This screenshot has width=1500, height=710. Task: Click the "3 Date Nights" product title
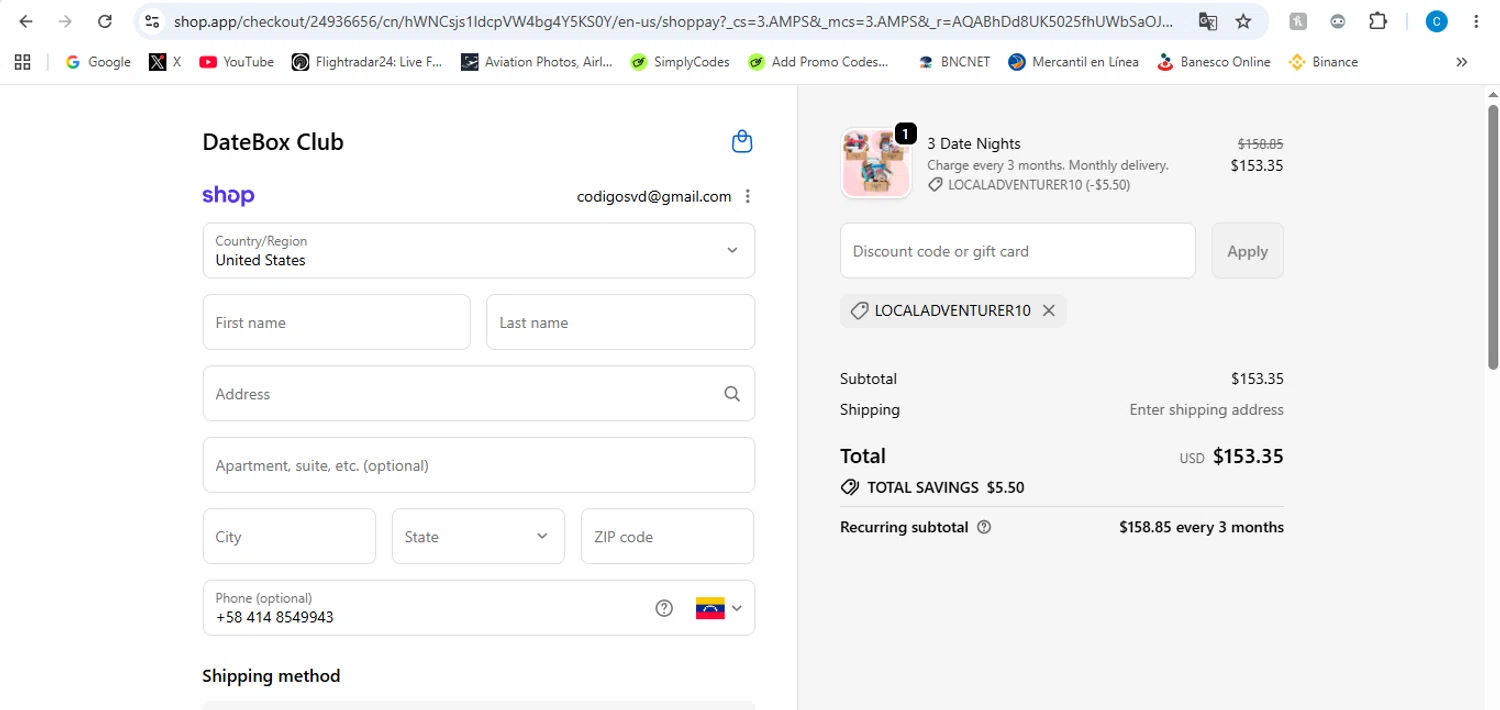coord(974,144)
